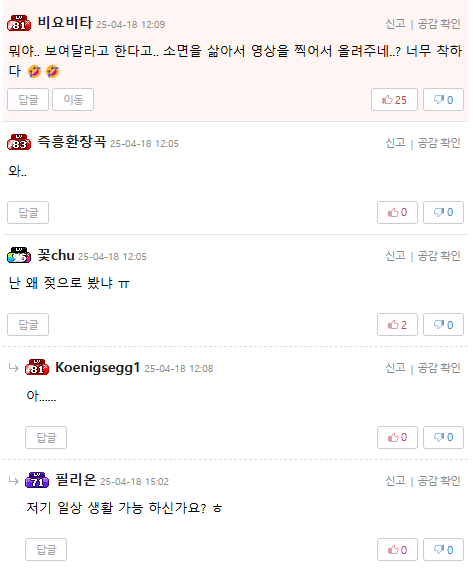Click the purple level 71 badge of 필리온
Image resolution: width=473 pixels, height=569 pixels.
point(37,480)
